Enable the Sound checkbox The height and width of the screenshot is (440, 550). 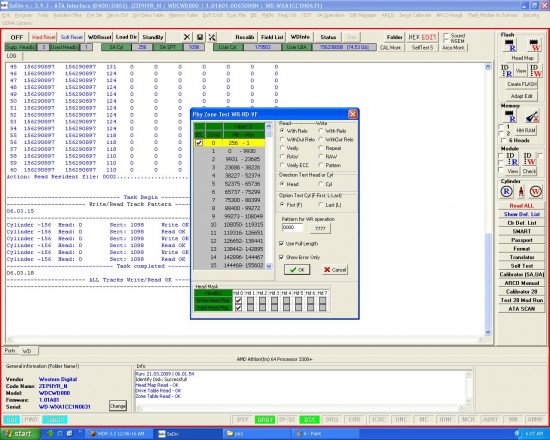tap(446, 35)
